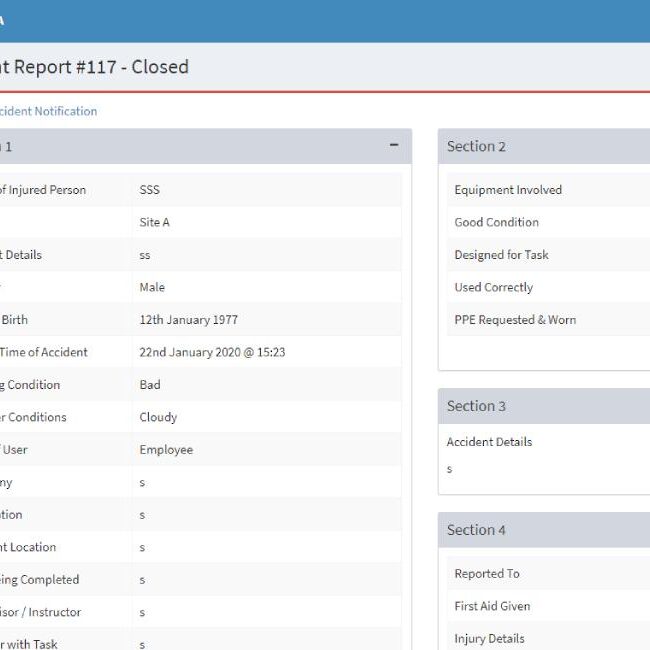650x650 pixels.
Task: Click the Report #117 - Closed title
Action: pyautogui.click(x=94, y=67)
